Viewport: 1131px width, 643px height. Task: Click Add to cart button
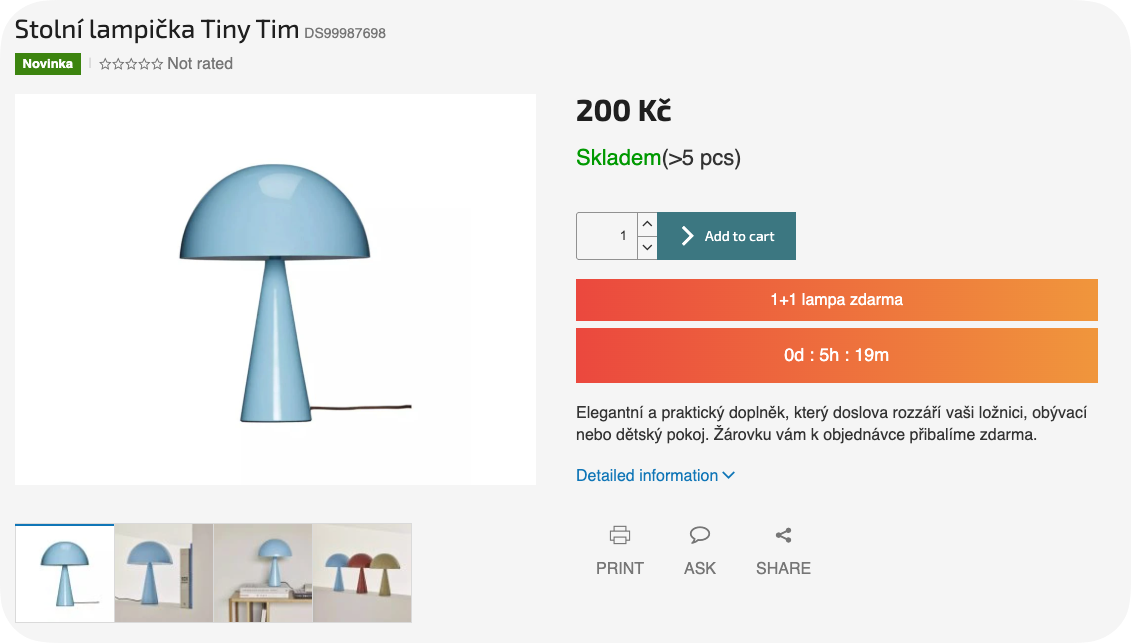tap(727, 236)
